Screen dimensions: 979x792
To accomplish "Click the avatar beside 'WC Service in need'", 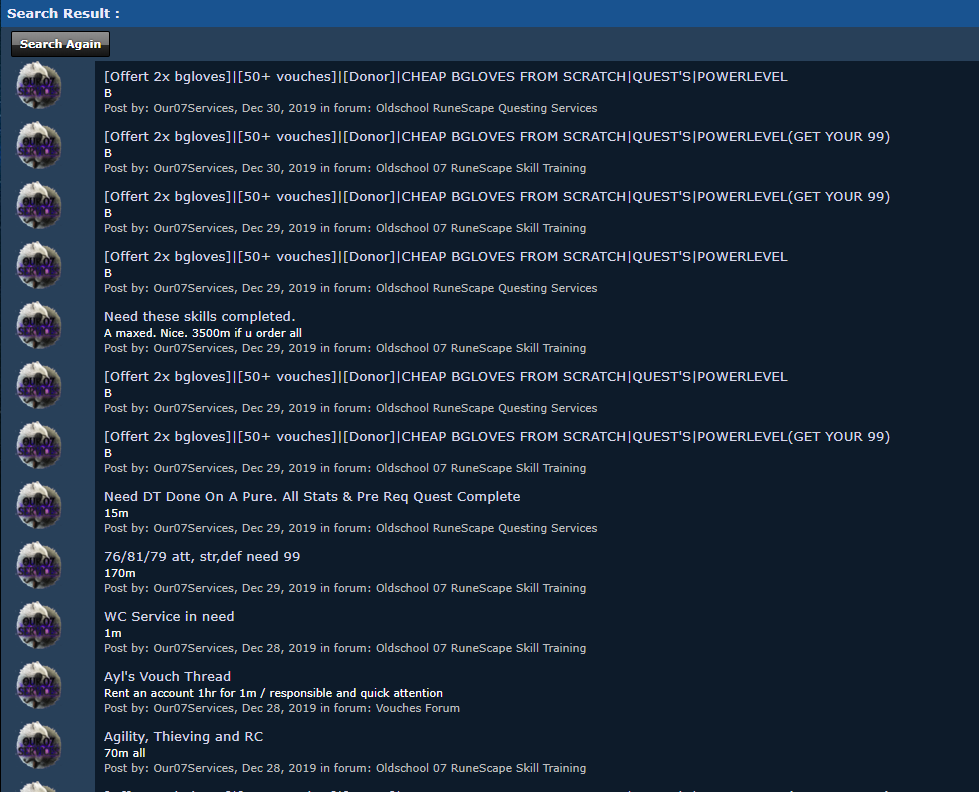I will [39, 625].
